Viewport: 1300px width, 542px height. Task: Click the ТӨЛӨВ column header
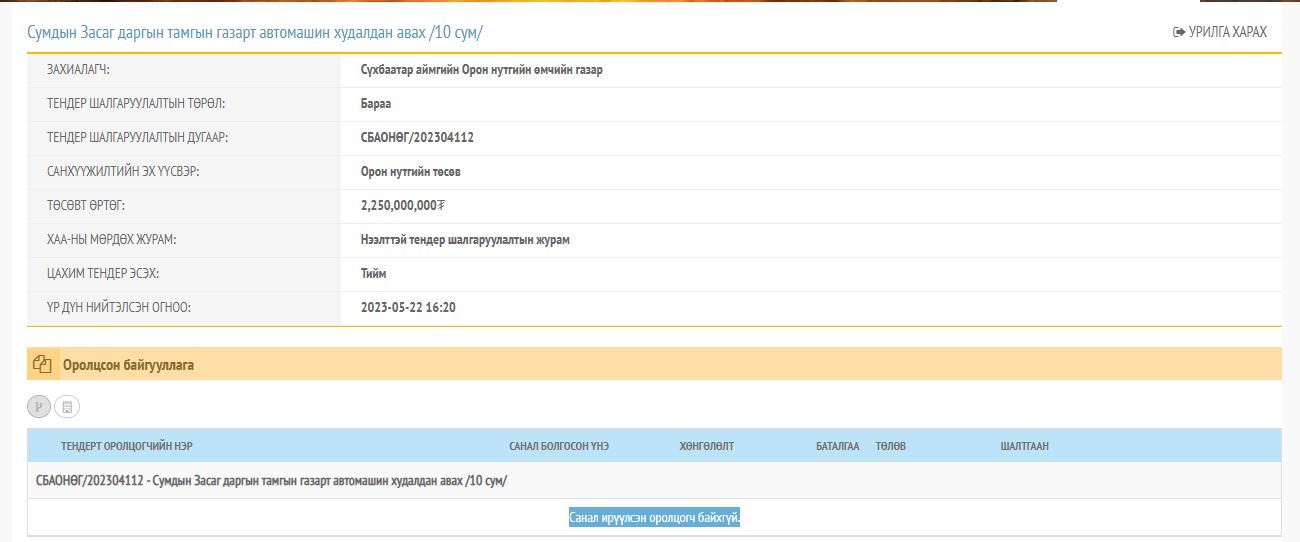[x=890, y=446]
